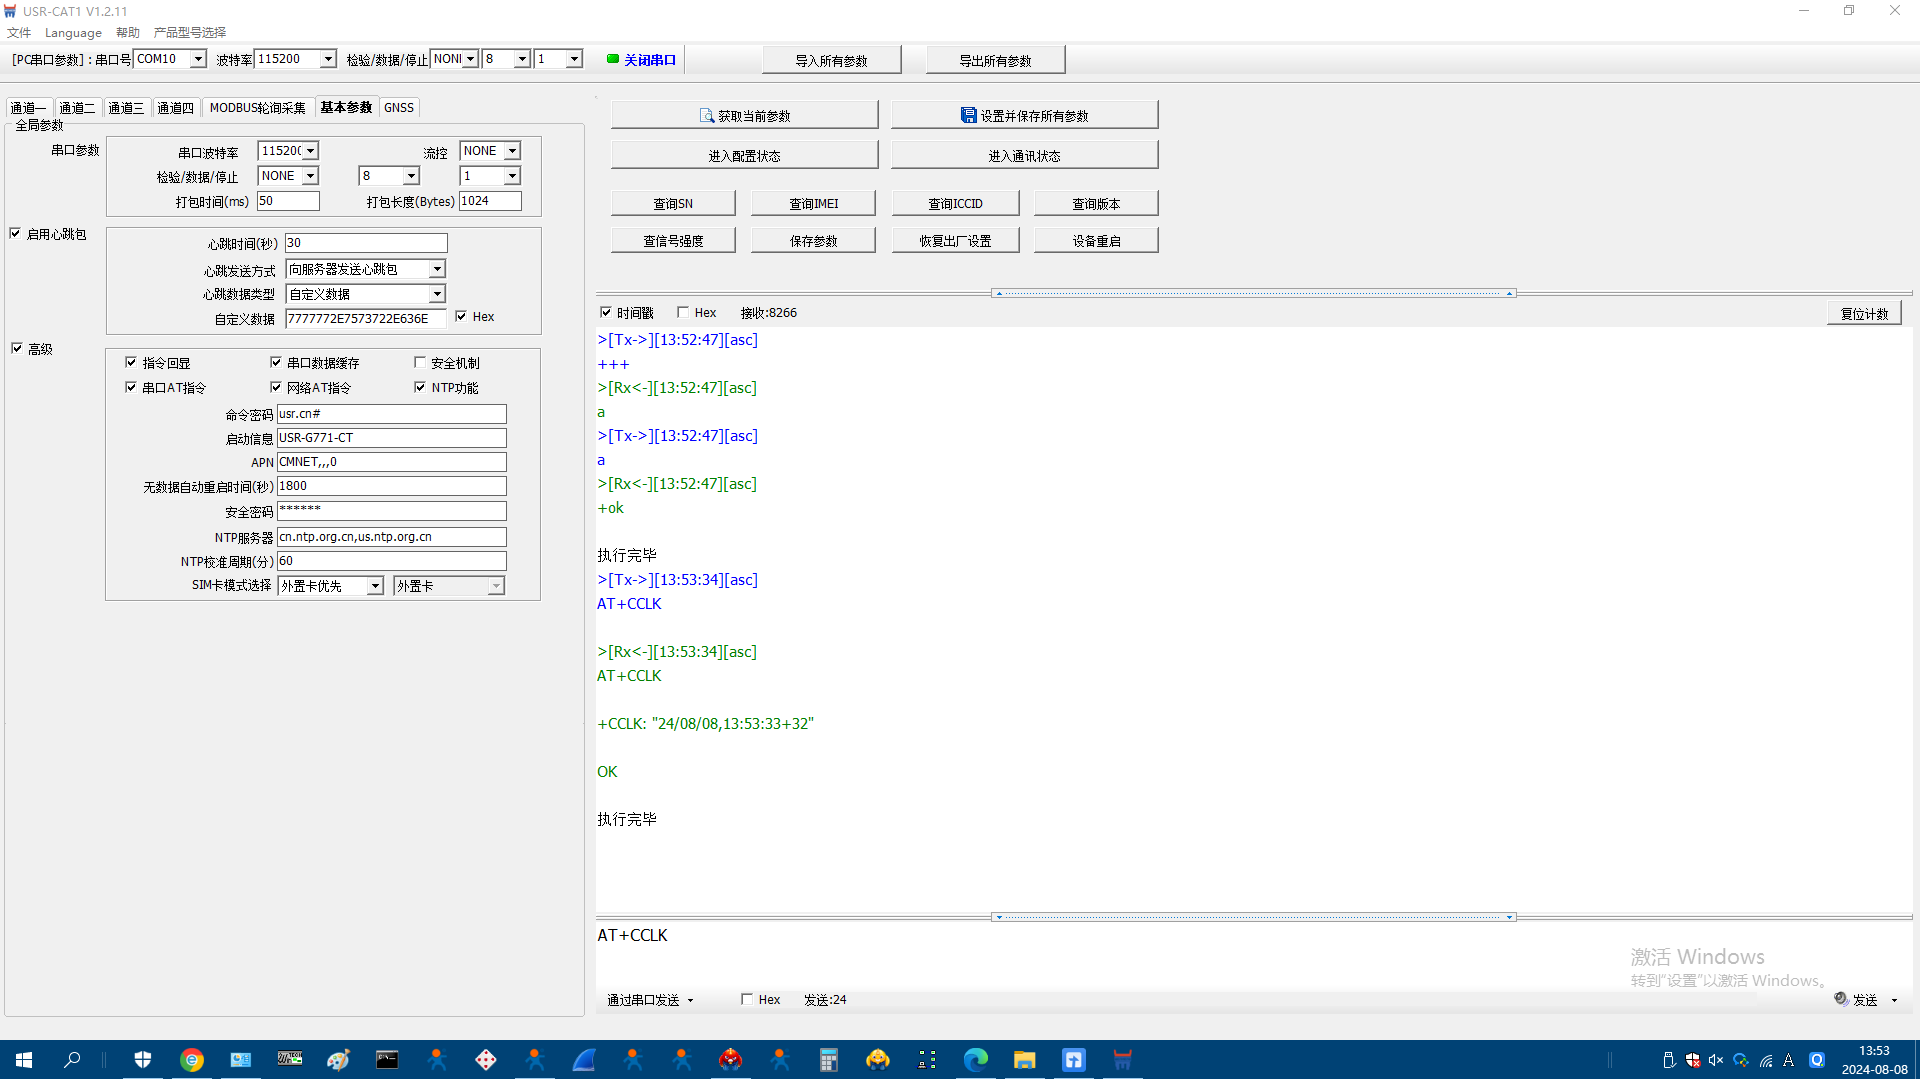Open taskbar search magnifier

(x=72, y=1060)
